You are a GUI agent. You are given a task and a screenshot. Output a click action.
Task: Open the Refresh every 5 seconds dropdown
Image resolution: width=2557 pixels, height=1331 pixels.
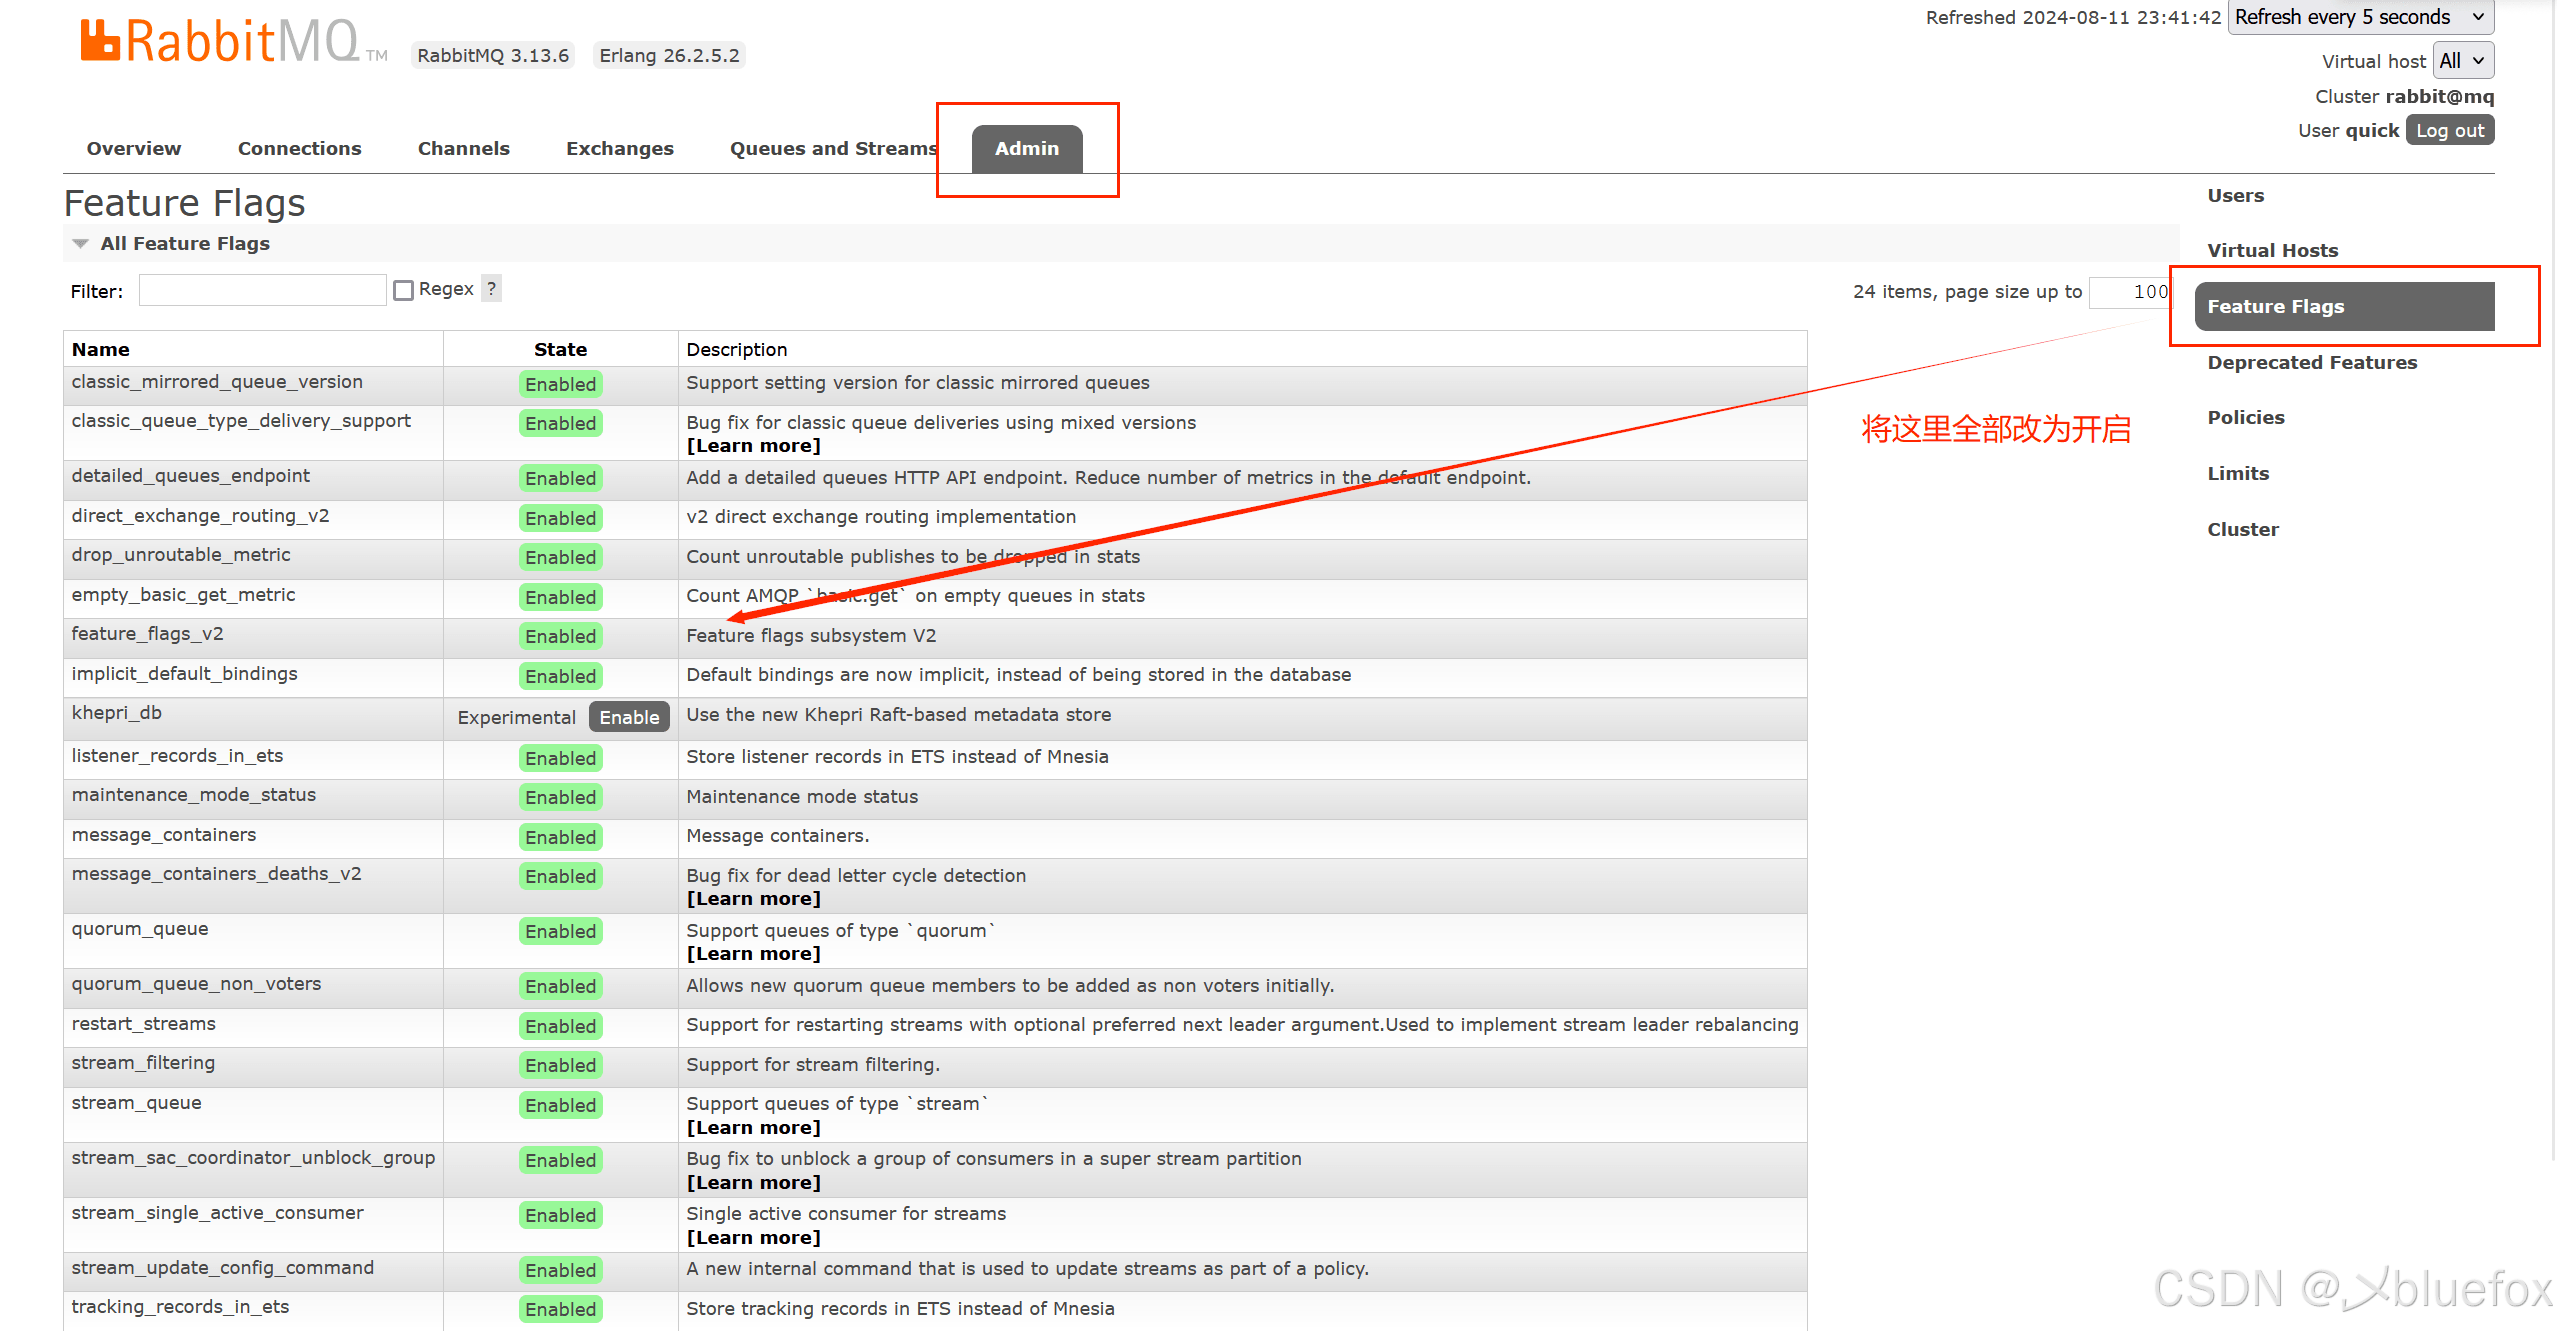point(2361,17)
